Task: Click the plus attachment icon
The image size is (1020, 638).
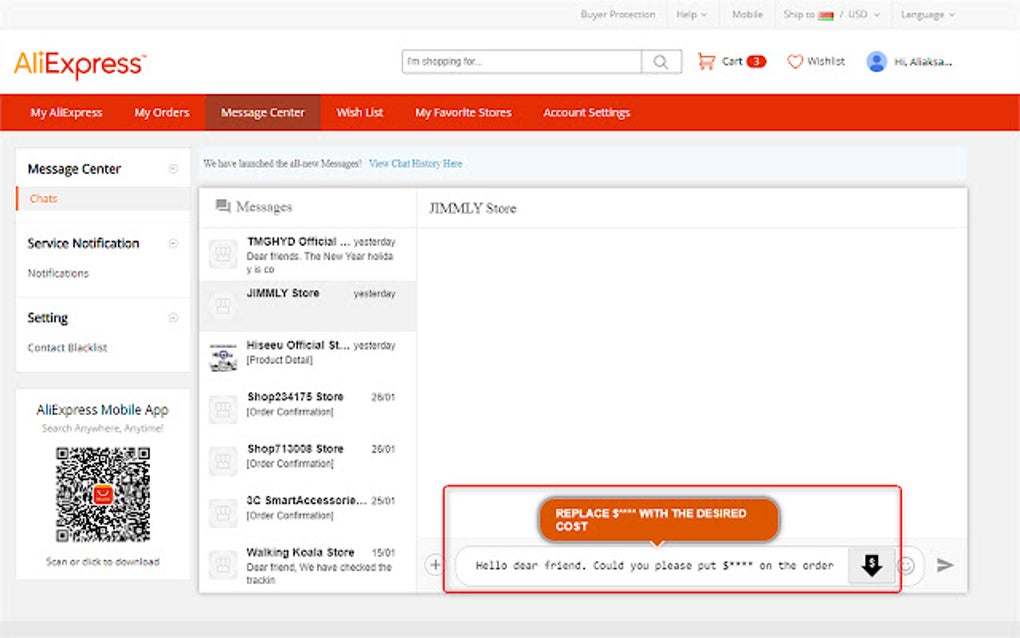Action: tap(435, 565)
